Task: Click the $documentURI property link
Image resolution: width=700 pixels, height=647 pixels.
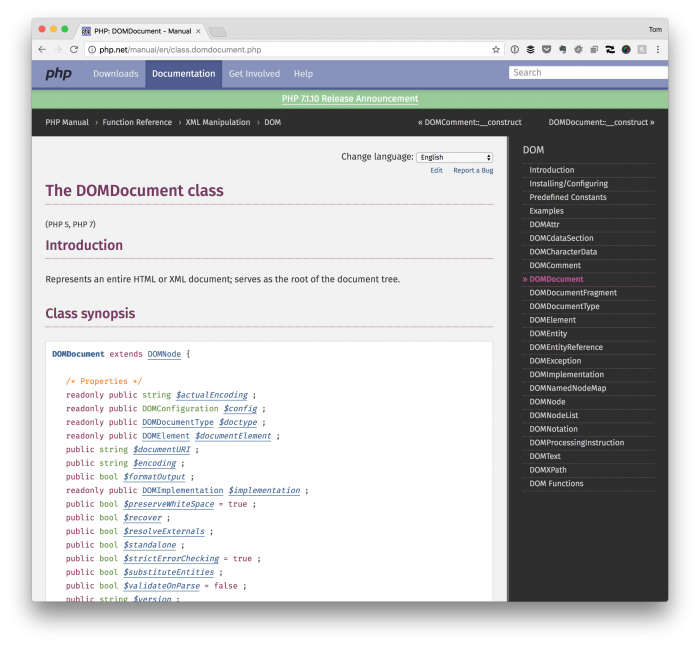Action: (x=162, y=450)
